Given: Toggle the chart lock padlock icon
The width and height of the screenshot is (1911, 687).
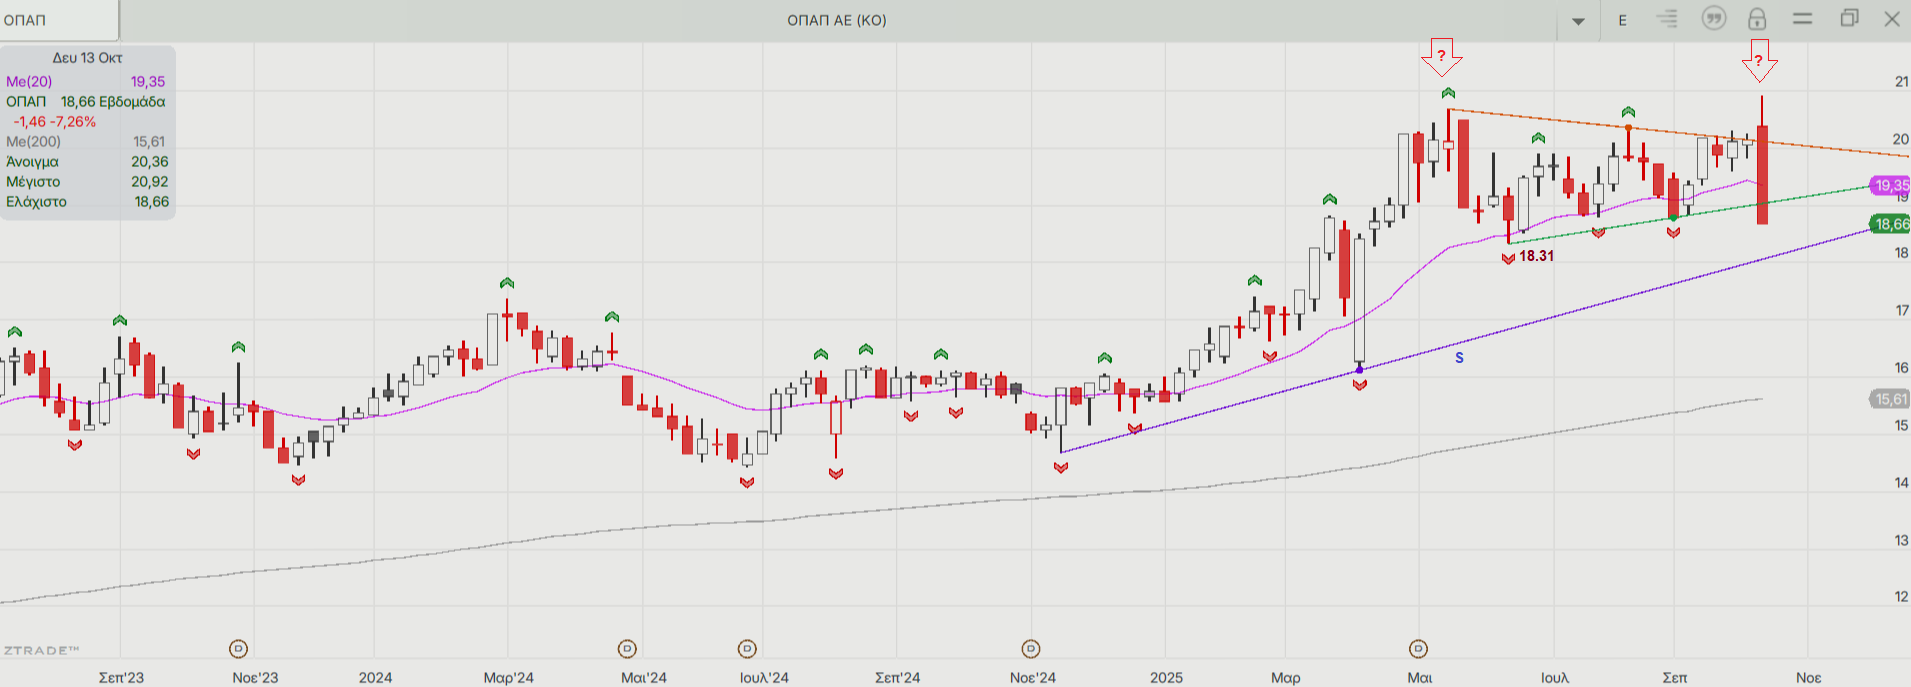Looking at the screenshot, I should point(1757,19).
